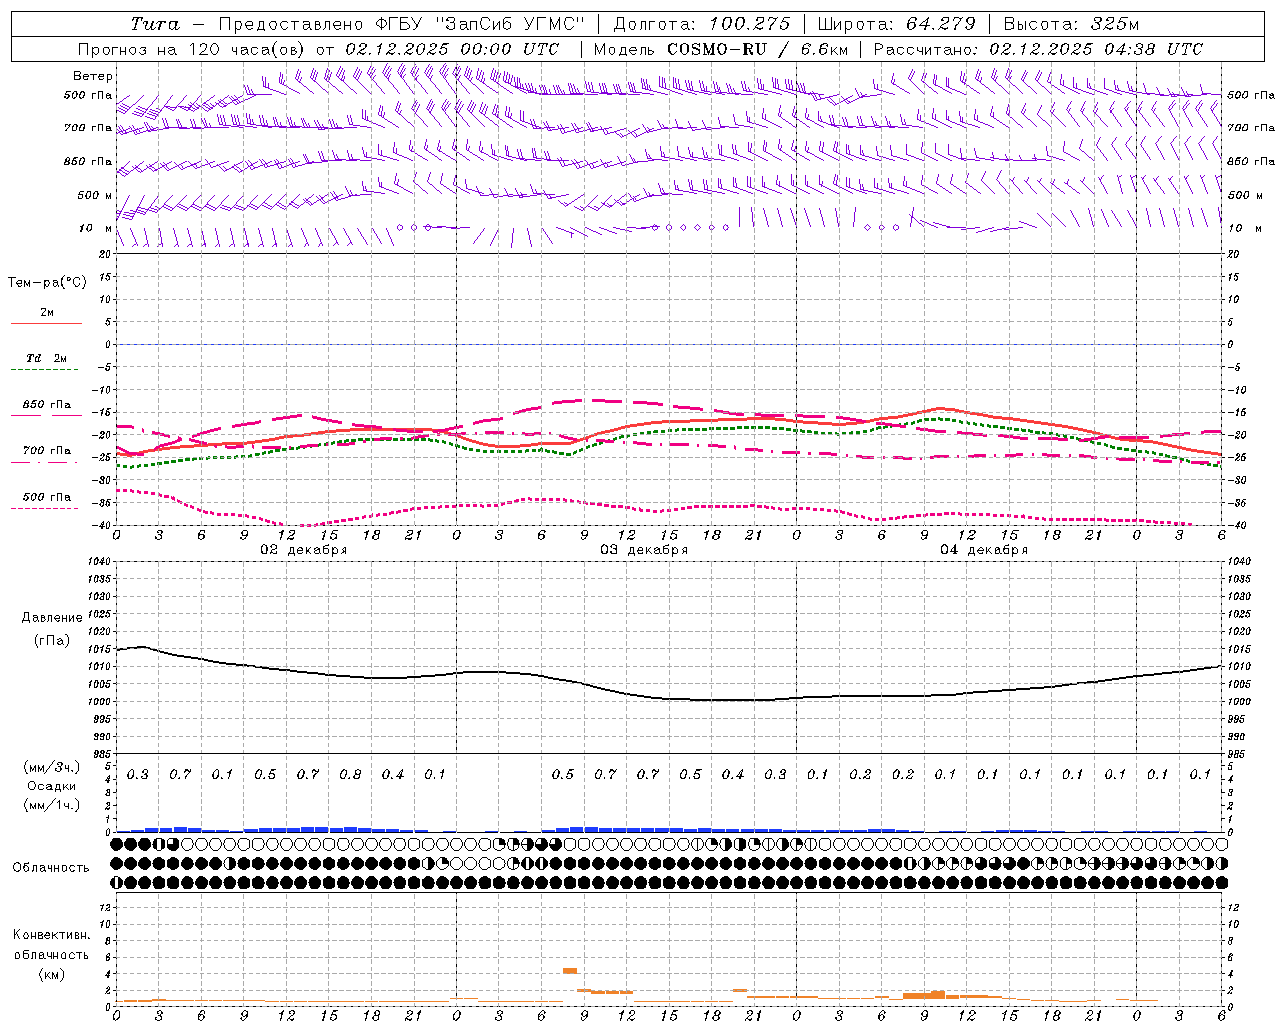This screenshot has height=1024, width=1280.
Task: Click the "02 декабря" date label
Action: tap(304, 550)
